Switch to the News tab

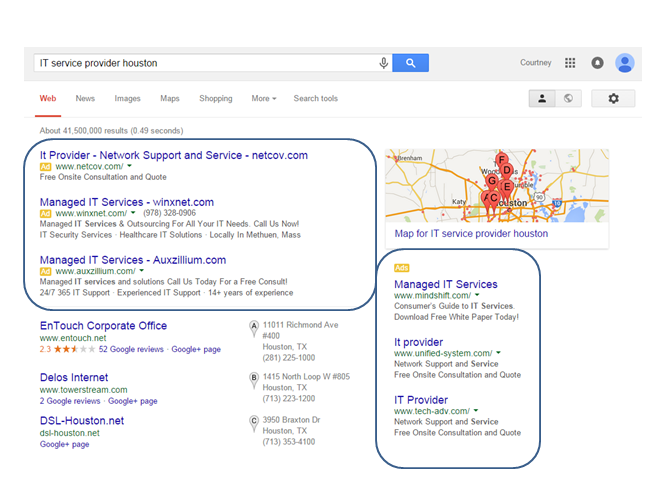[85, 98]
